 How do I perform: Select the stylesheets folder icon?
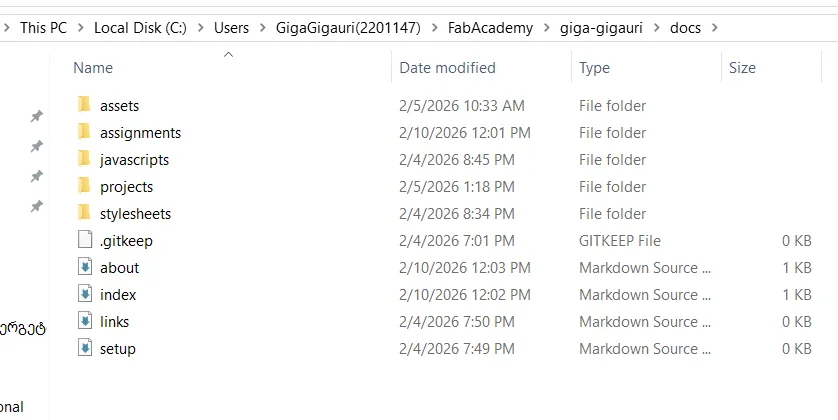[x=84, y=213]
